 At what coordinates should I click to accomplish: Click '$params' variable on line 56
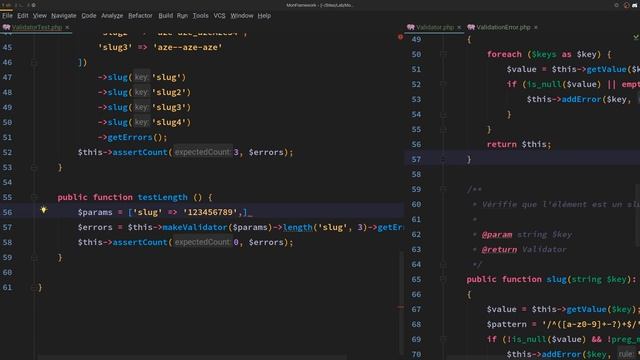95,212
